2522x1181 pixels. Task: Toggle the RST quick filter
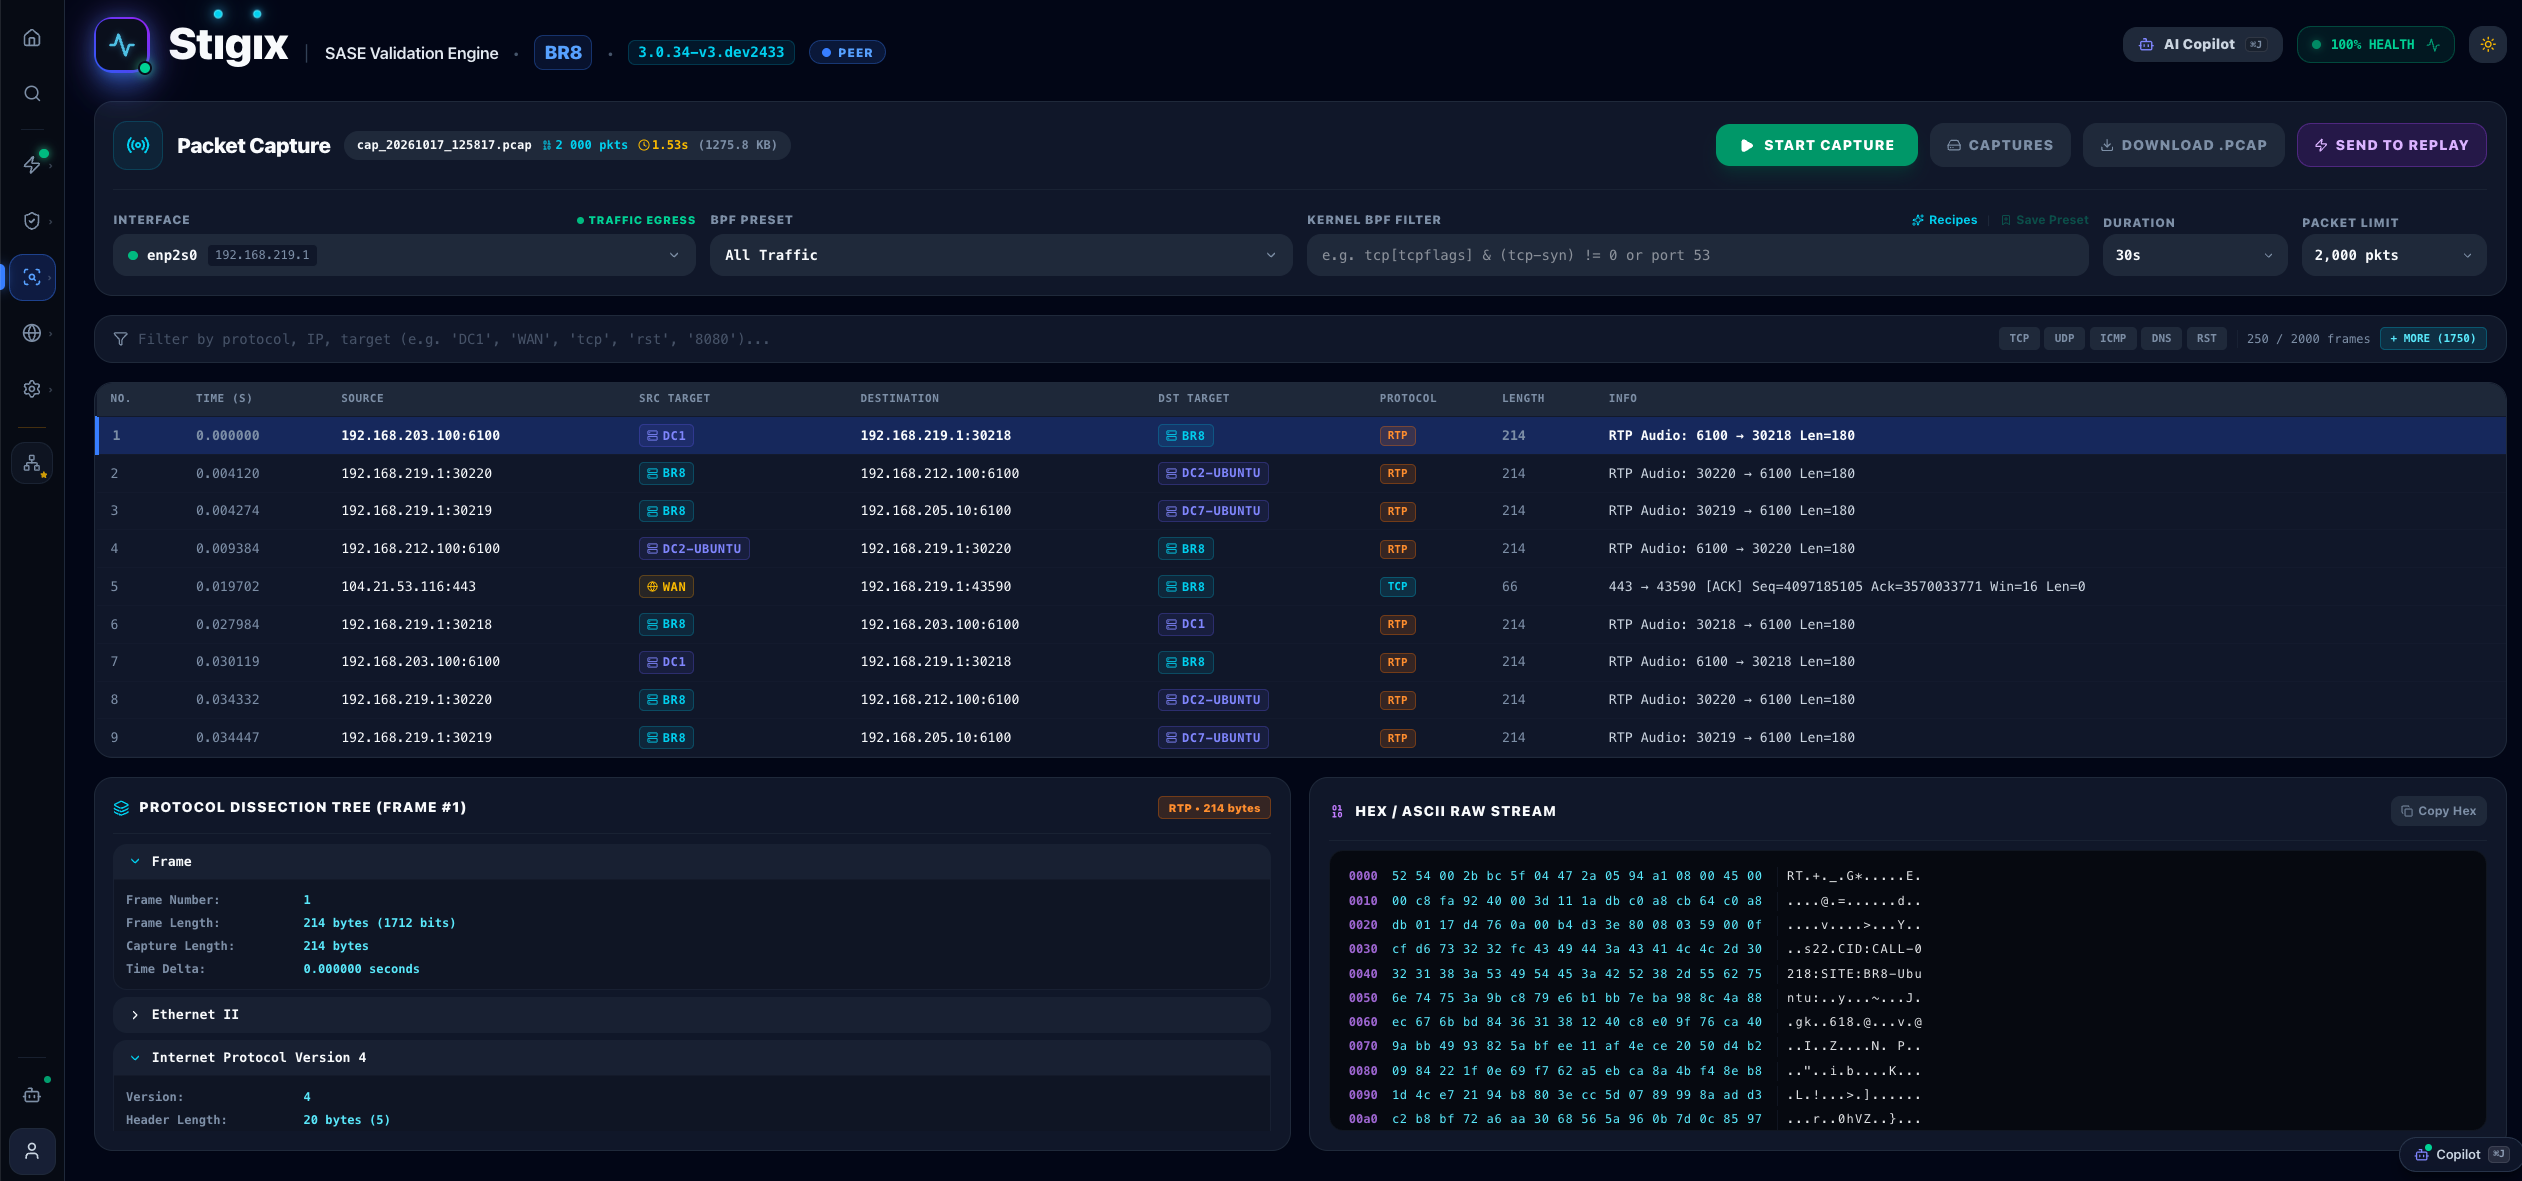point(2206,339)
